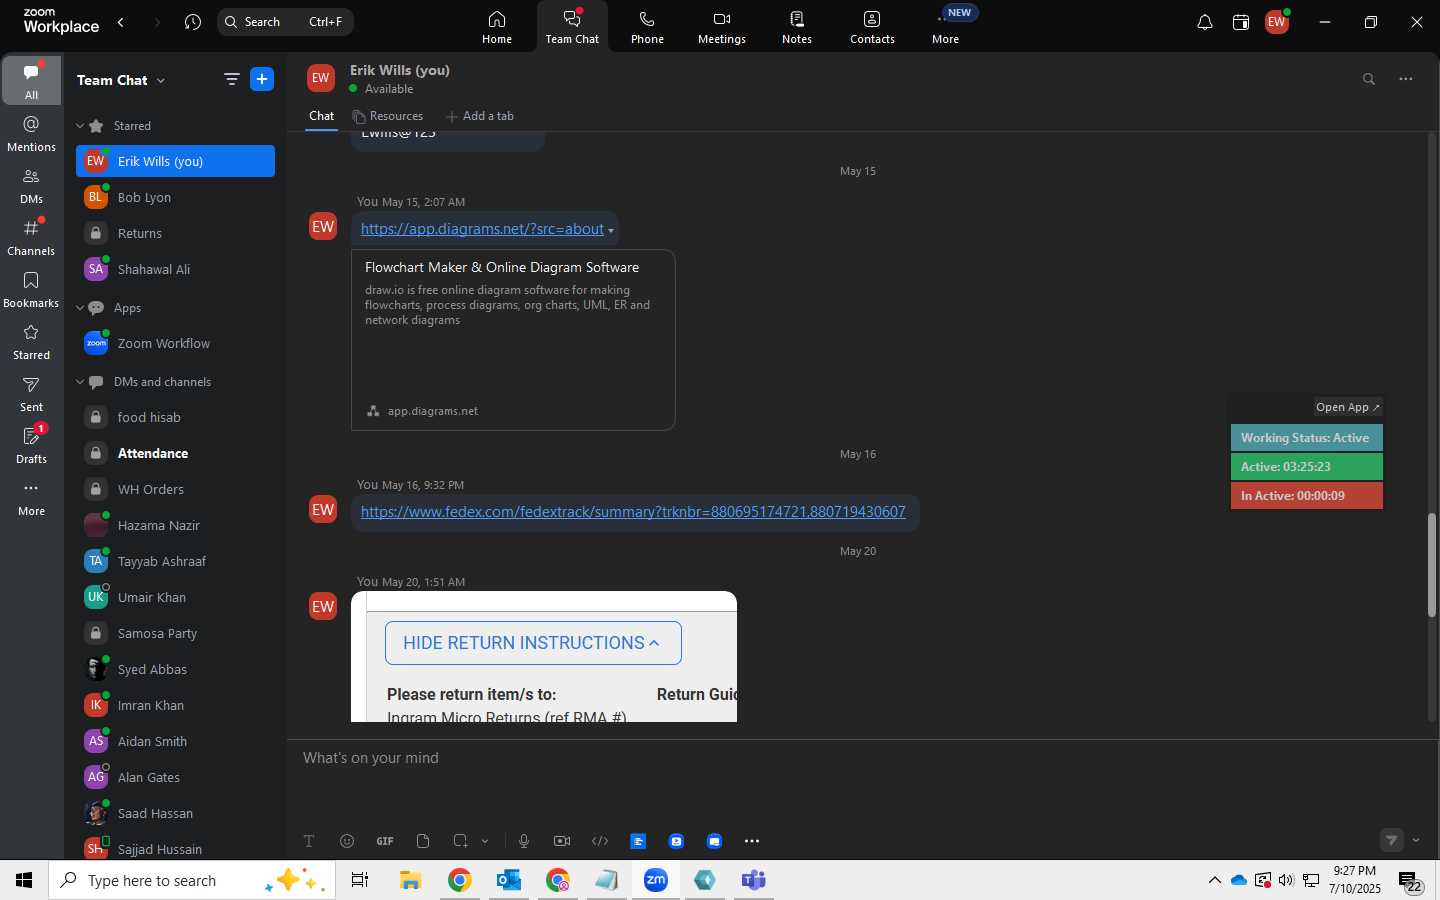Viewport: 1440px width, 900px height.
Task: Open the Attendance channel
Action: coord(175,453)
